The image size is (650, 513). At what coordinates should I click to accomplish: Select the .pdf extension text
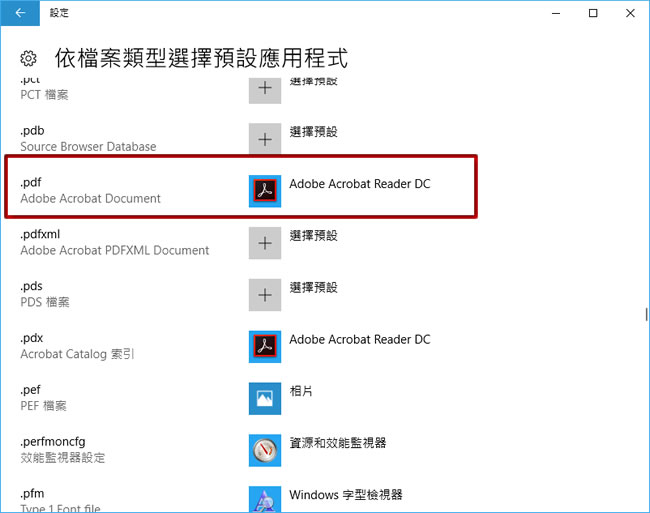tap(31, 182)
